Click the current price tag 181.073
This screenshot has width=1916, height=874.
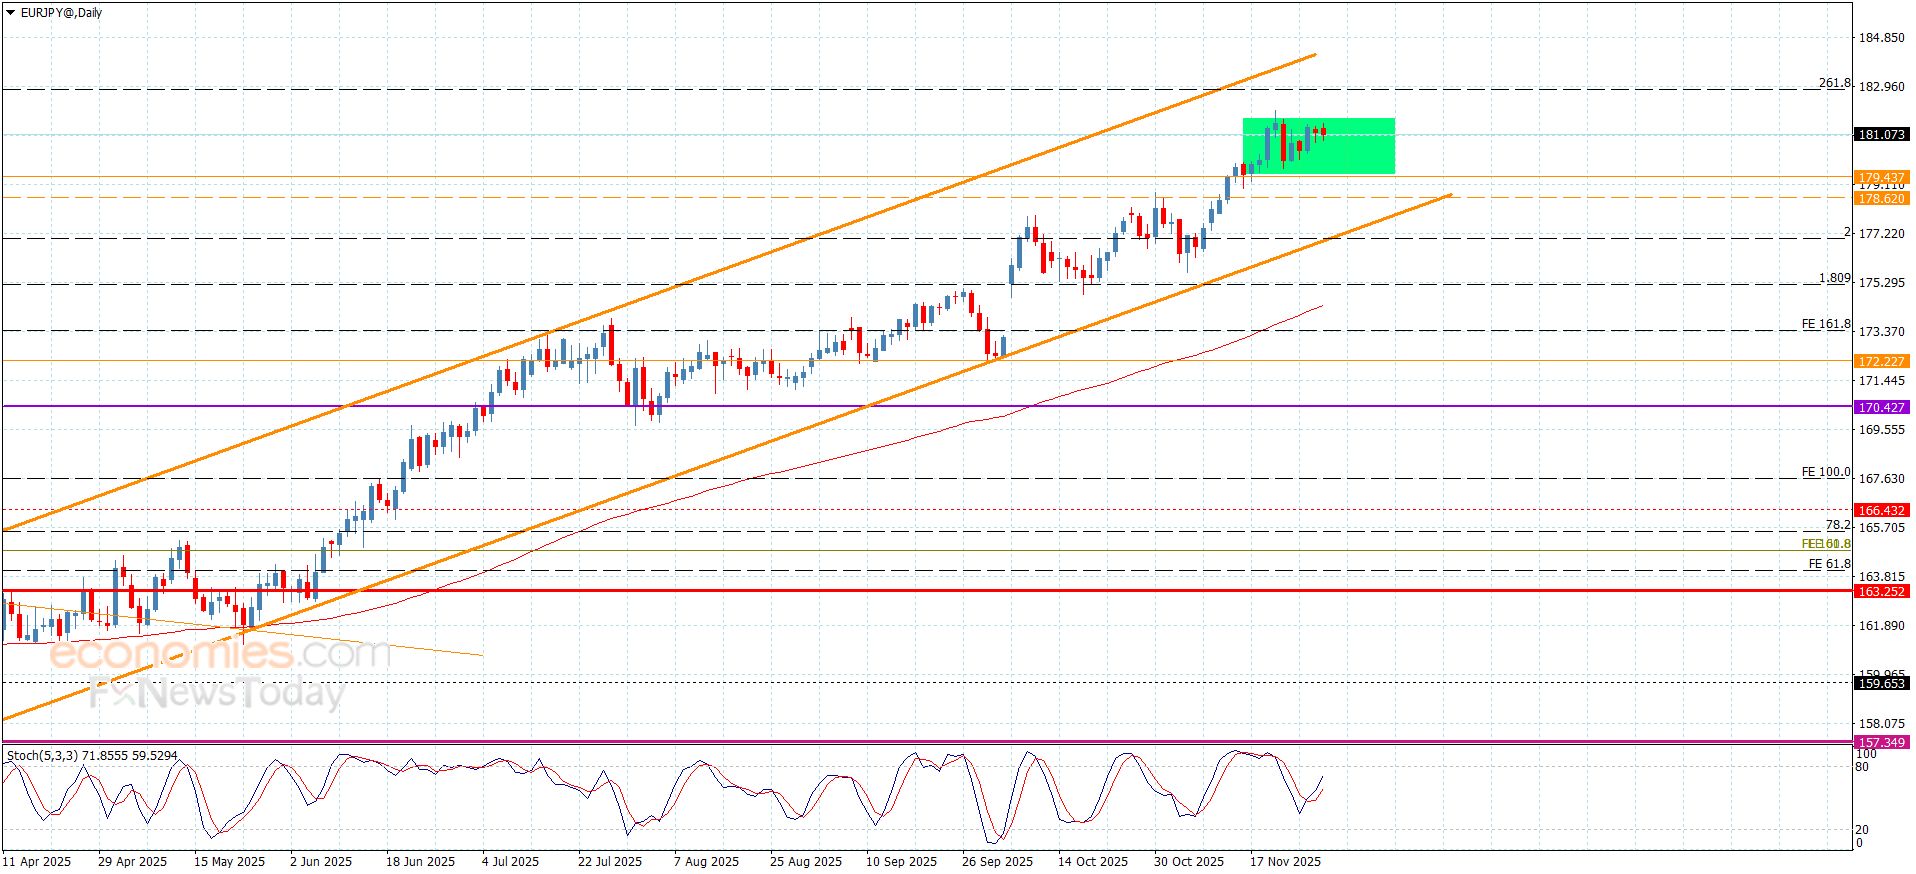point(1881,135)
